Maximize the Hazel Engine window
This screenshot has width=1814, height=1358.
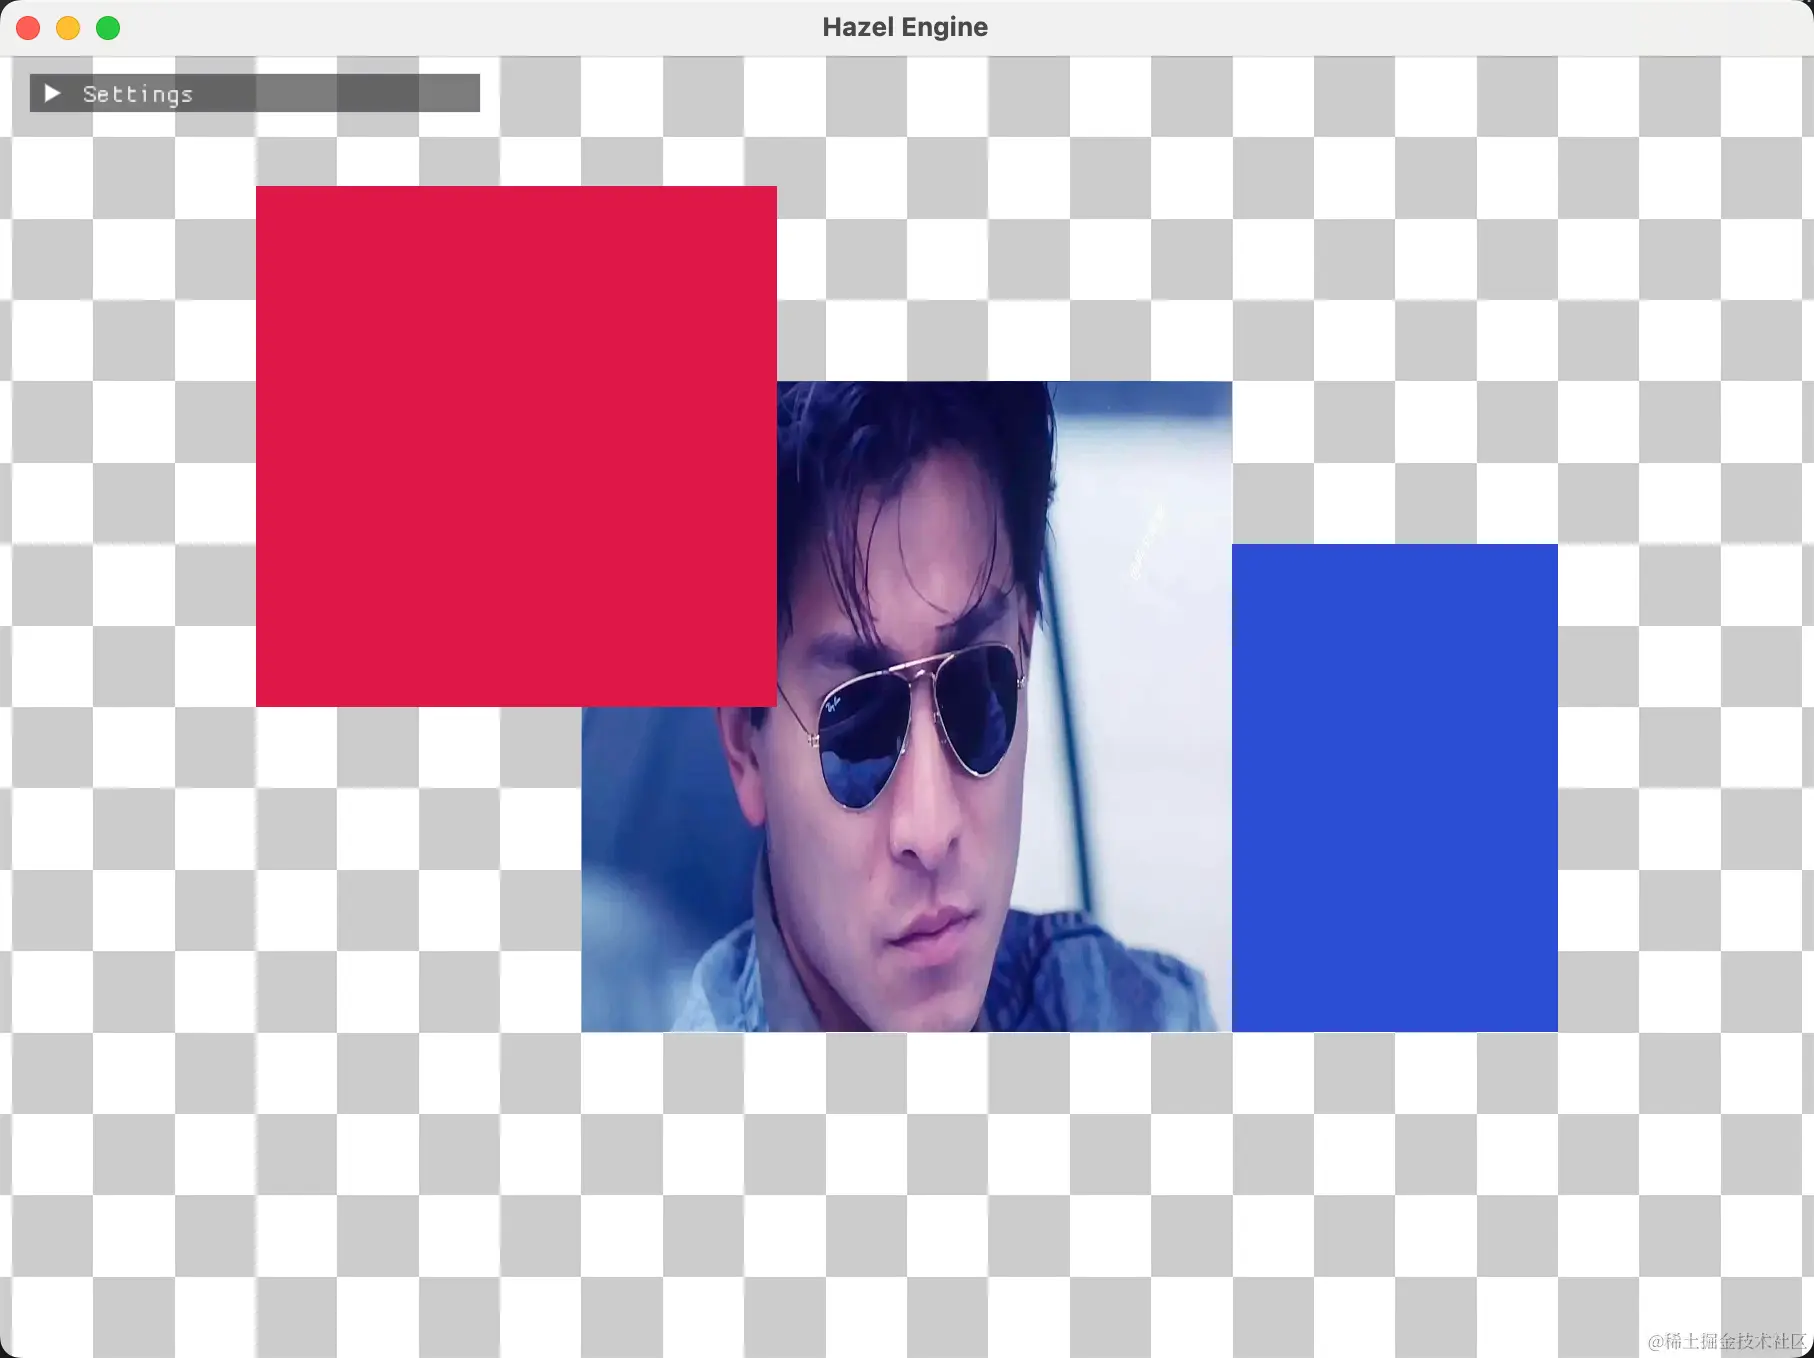click(108, 28)
